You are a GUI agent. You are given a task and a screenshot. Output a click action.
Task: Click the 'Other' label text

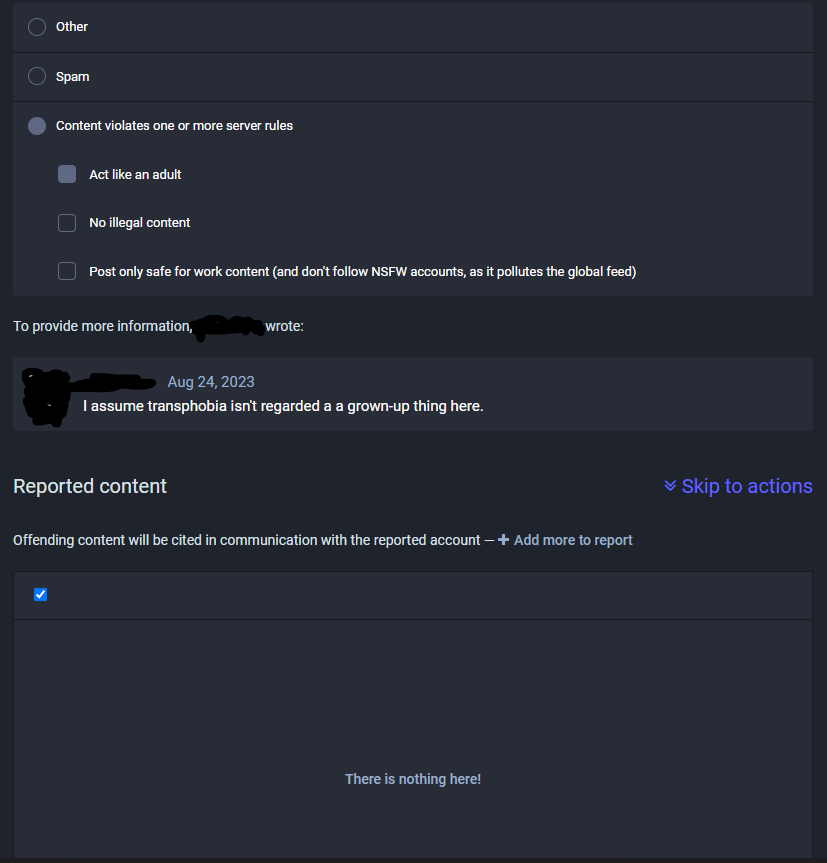click(72, 27)
